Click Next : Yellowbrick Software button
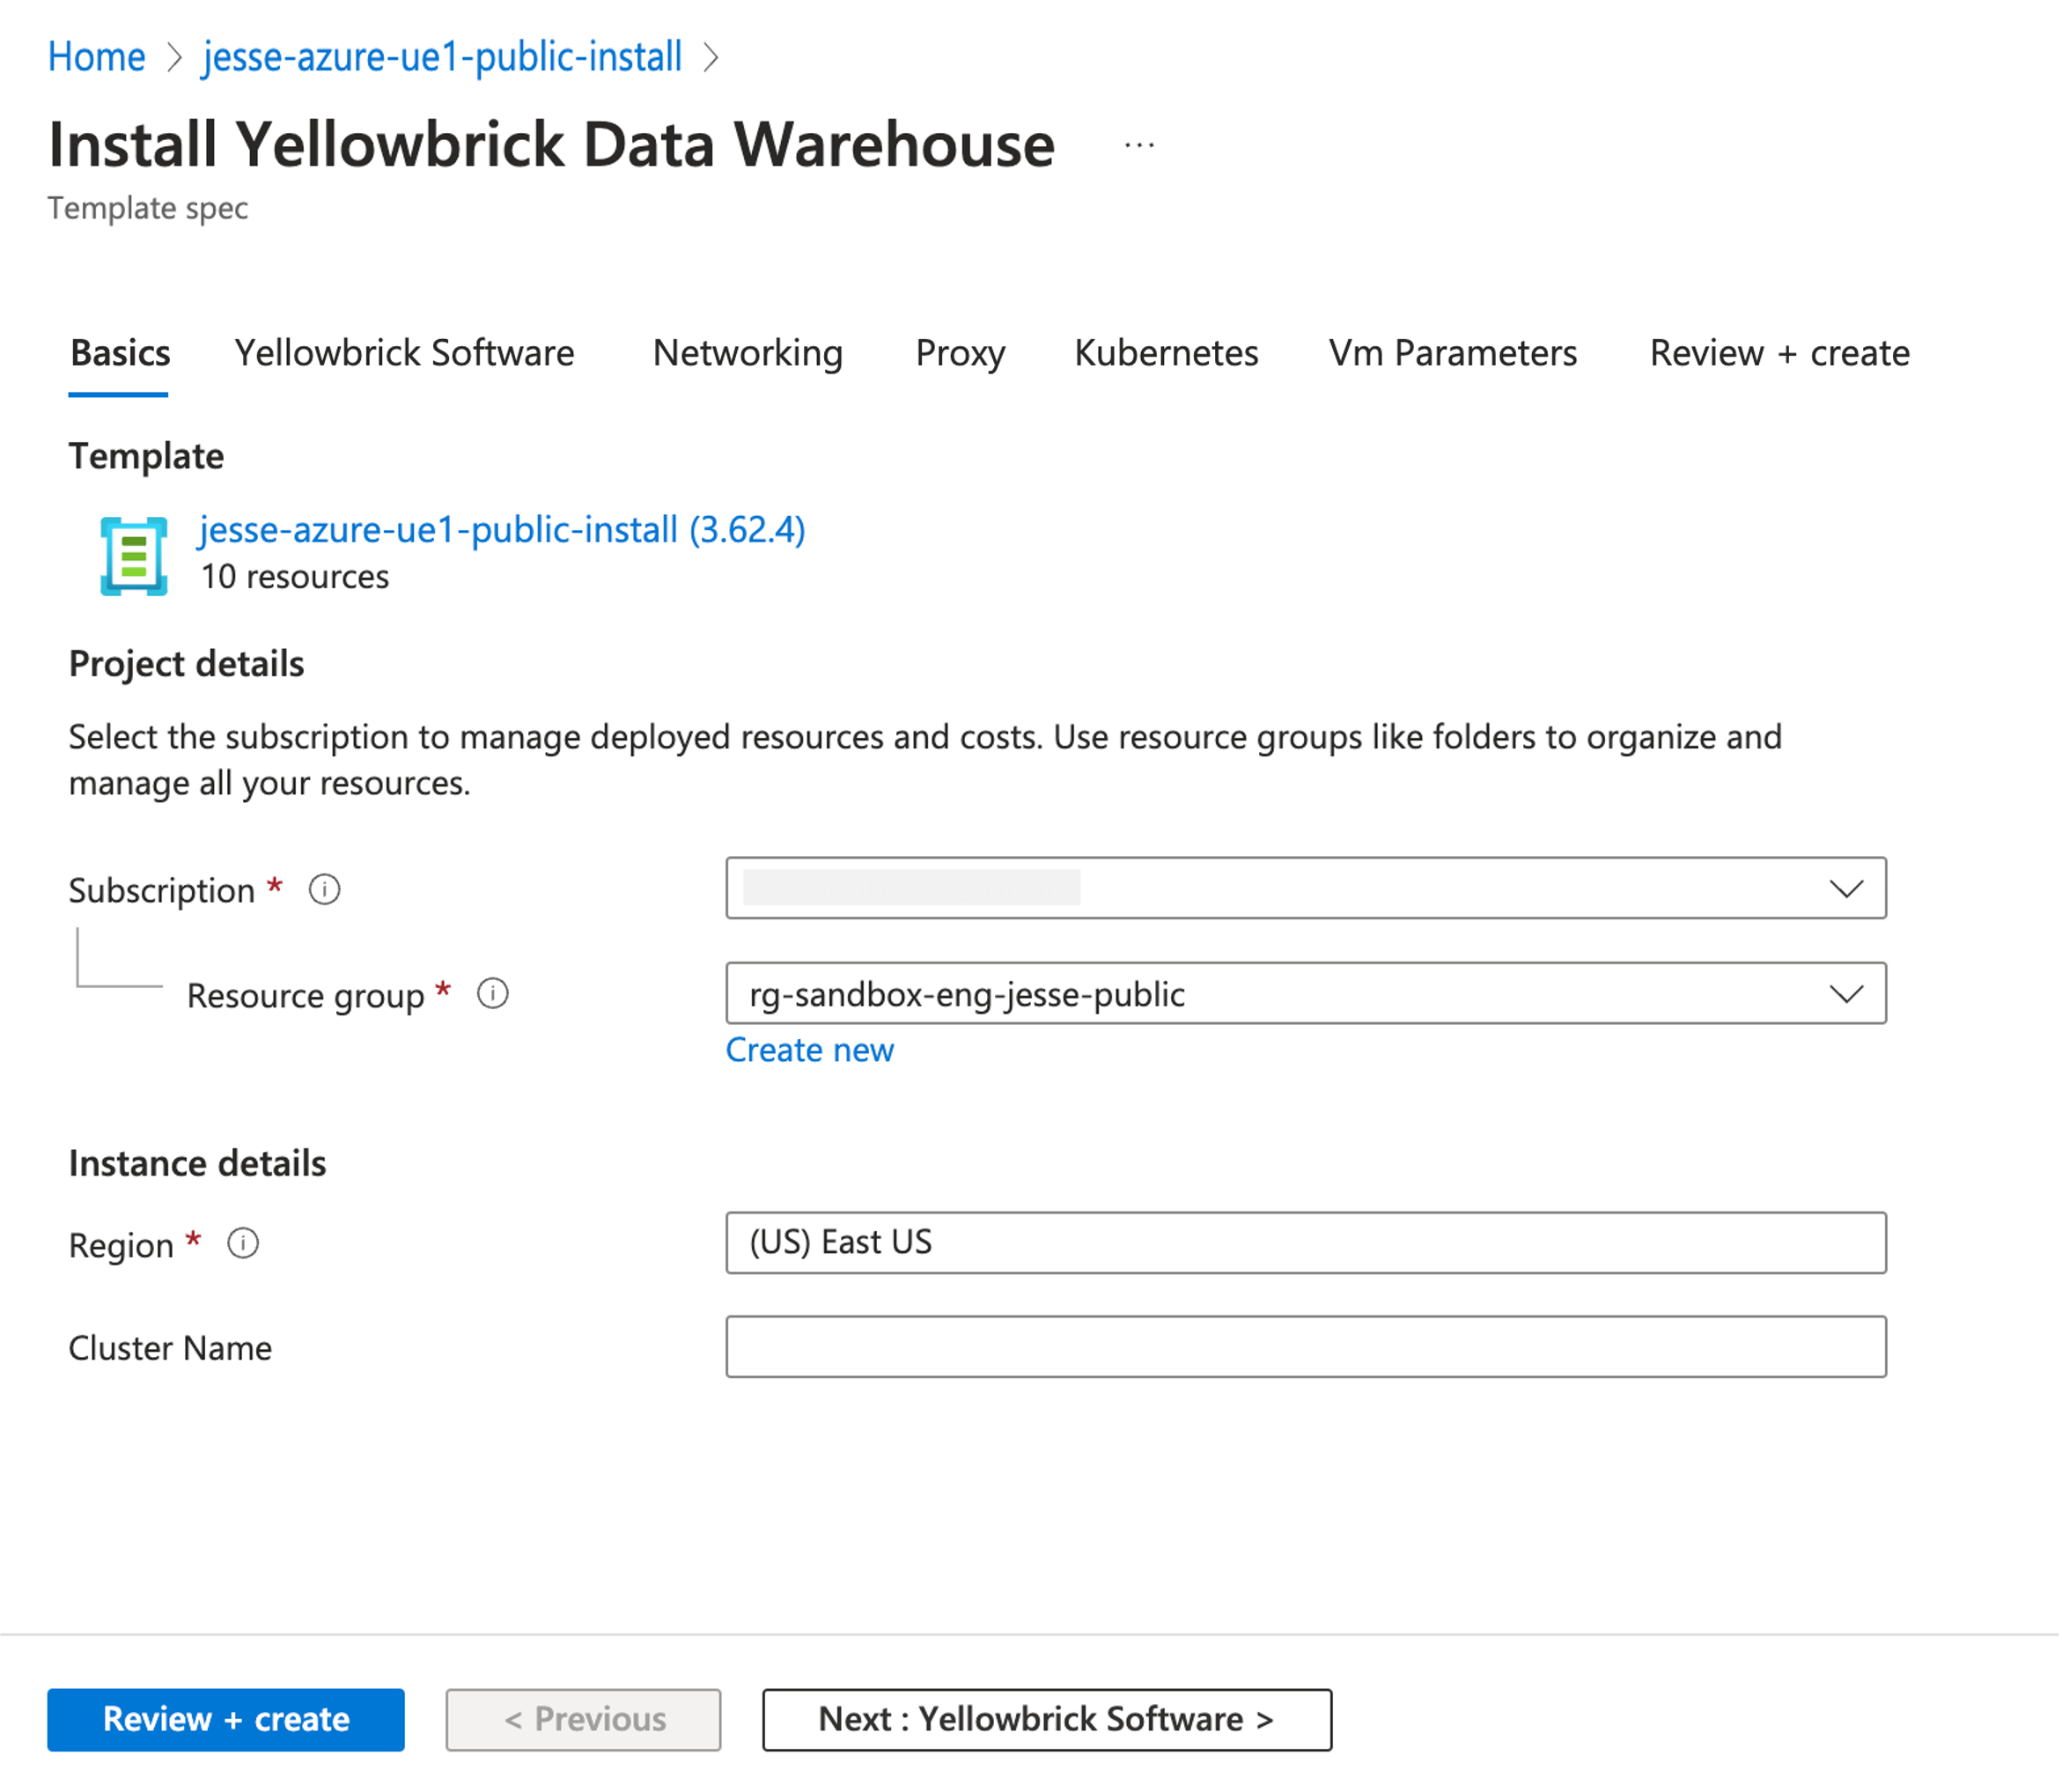 click(x=1047, y=1720)
